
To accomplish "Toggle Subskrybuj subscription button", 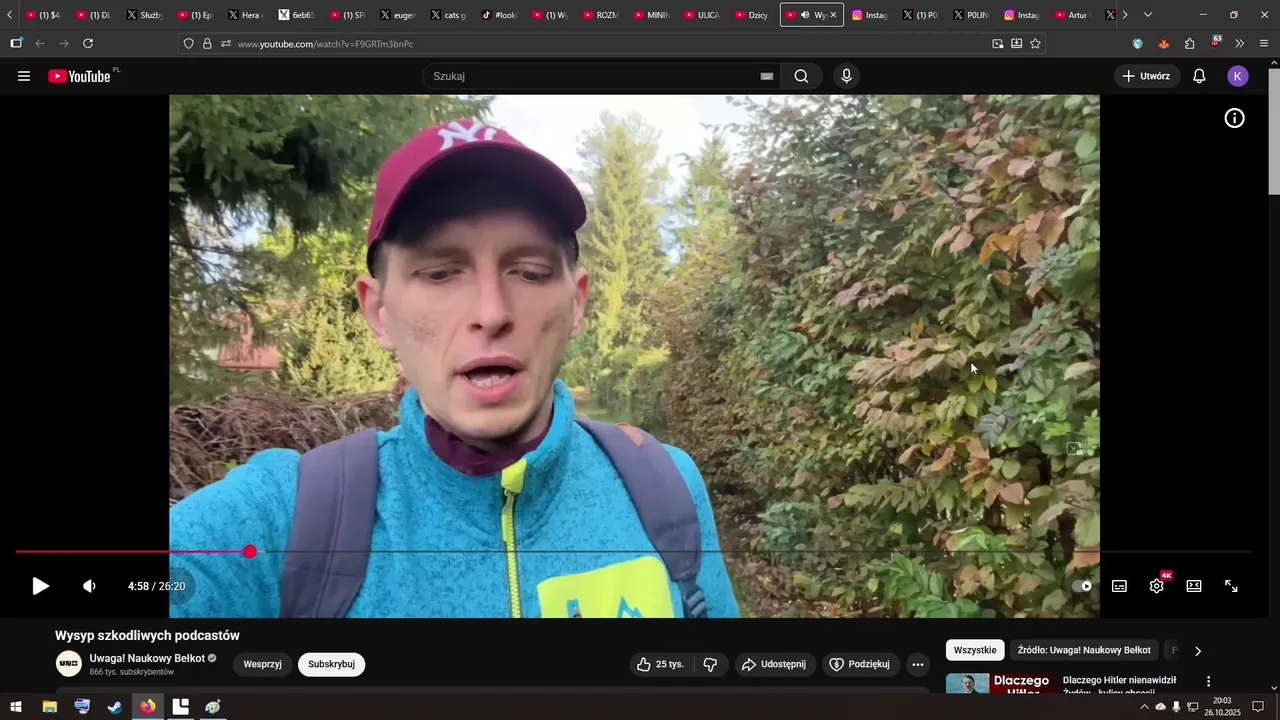I will (331, 664).
